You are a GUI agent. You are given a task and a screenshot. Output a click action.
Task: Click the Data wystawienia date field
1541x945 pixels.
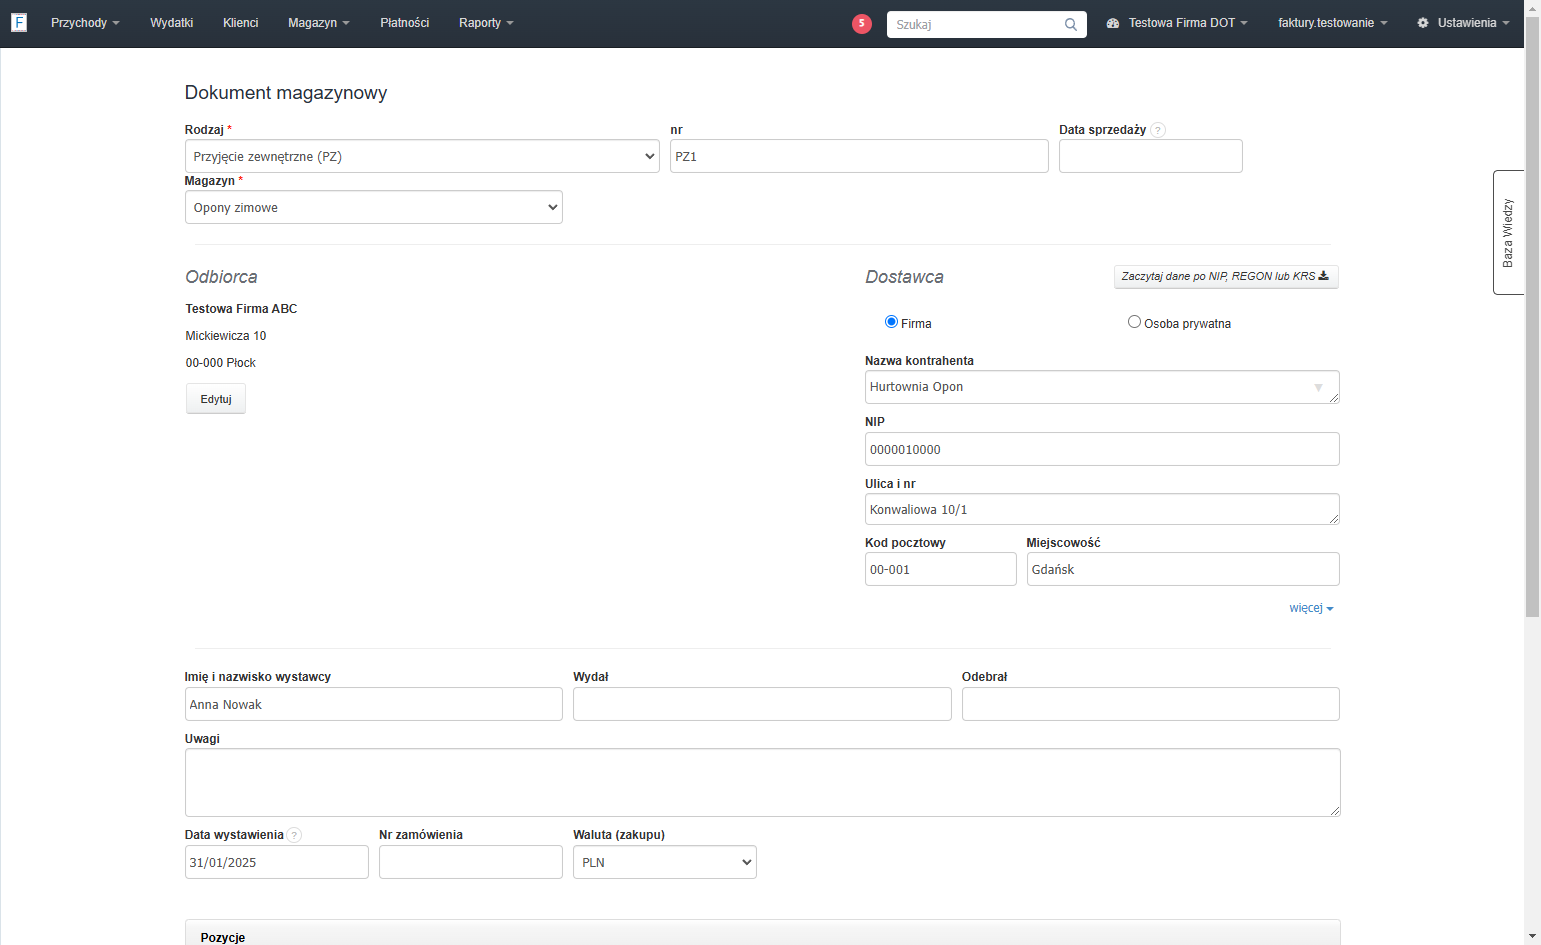pos(277,862)
